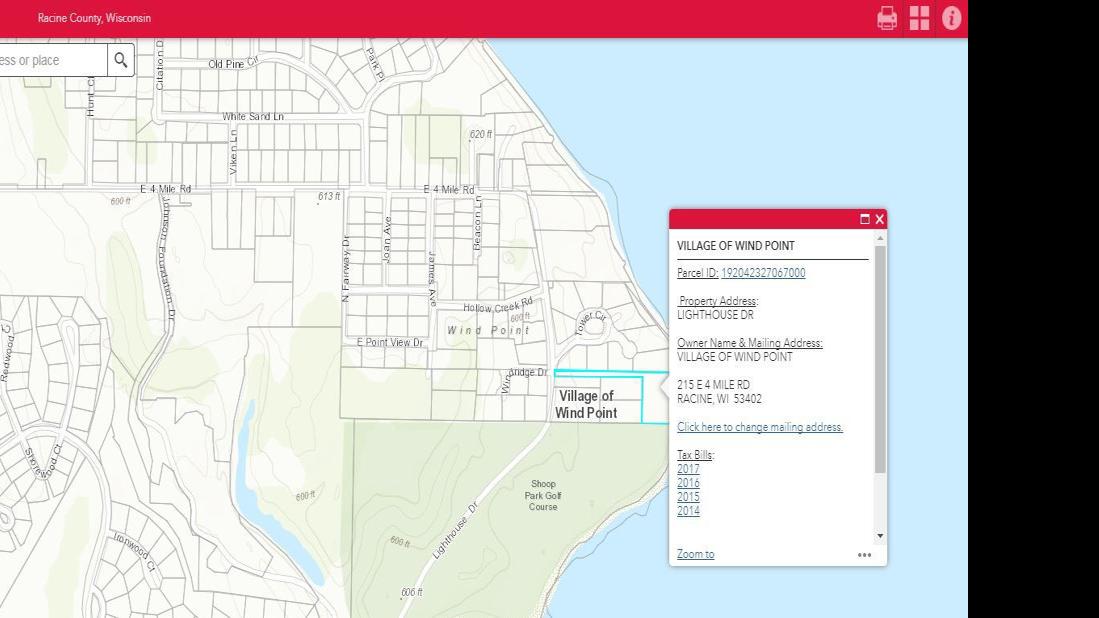
Task: Click the 620 ft elevation marker
Action: coord(480,134)
